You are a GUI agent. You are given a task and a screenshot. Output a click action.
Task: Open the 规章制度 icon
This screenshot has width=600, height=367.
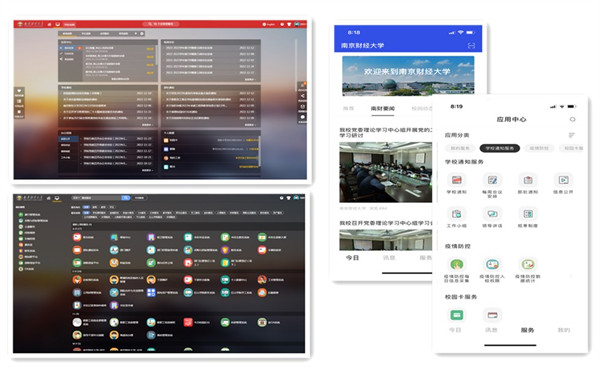[528, 214]
